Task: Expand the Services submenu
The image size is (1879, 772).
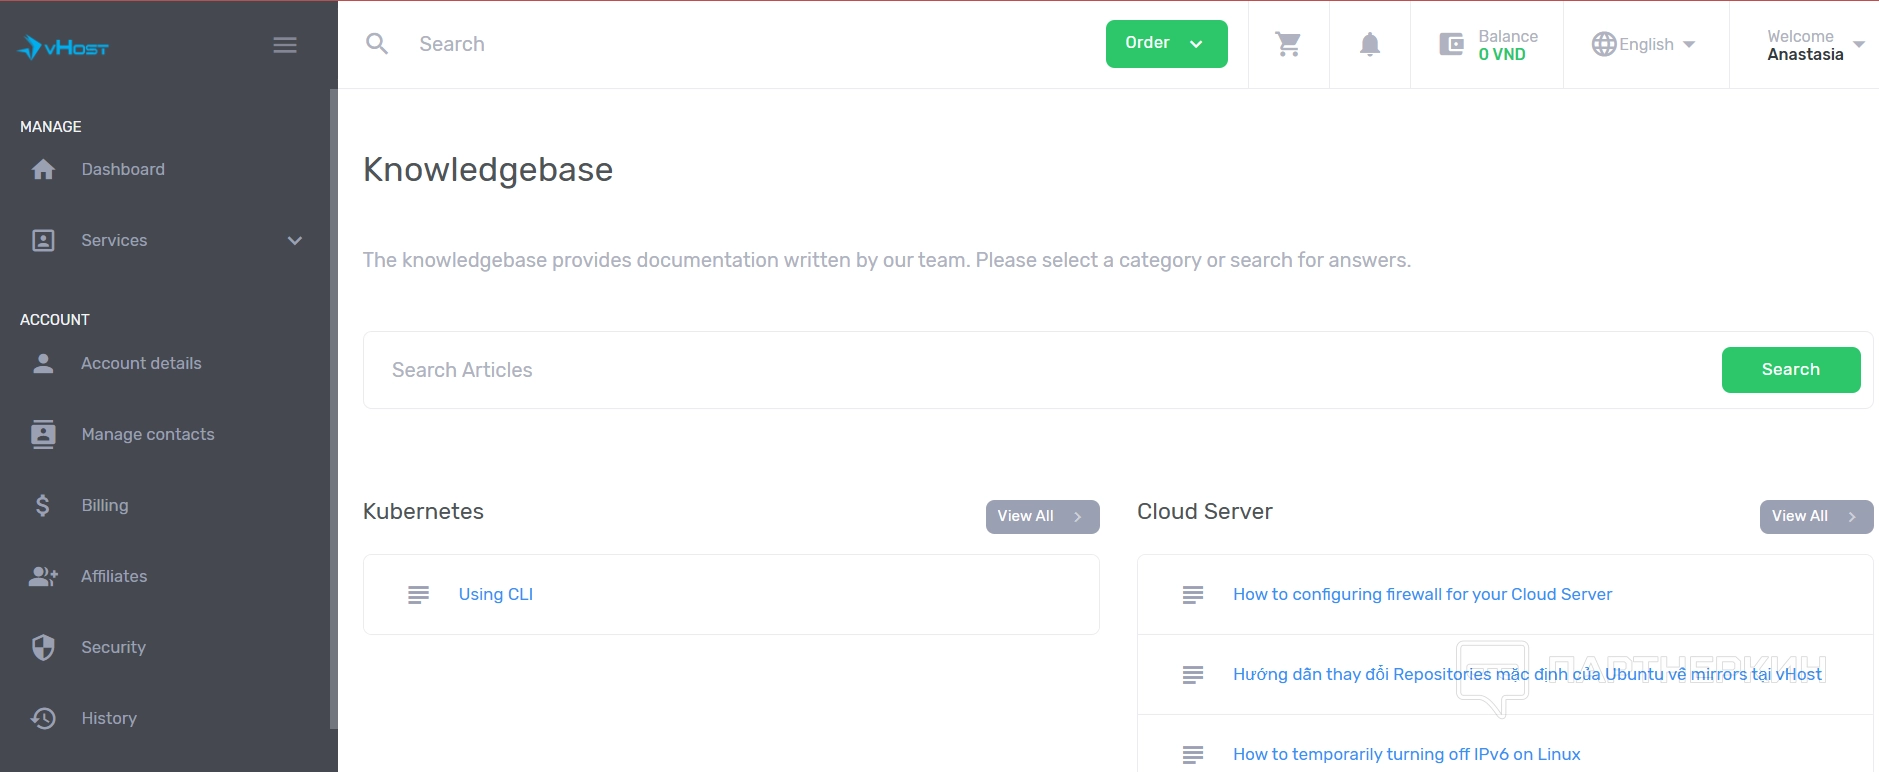Action: click(294, 241)
